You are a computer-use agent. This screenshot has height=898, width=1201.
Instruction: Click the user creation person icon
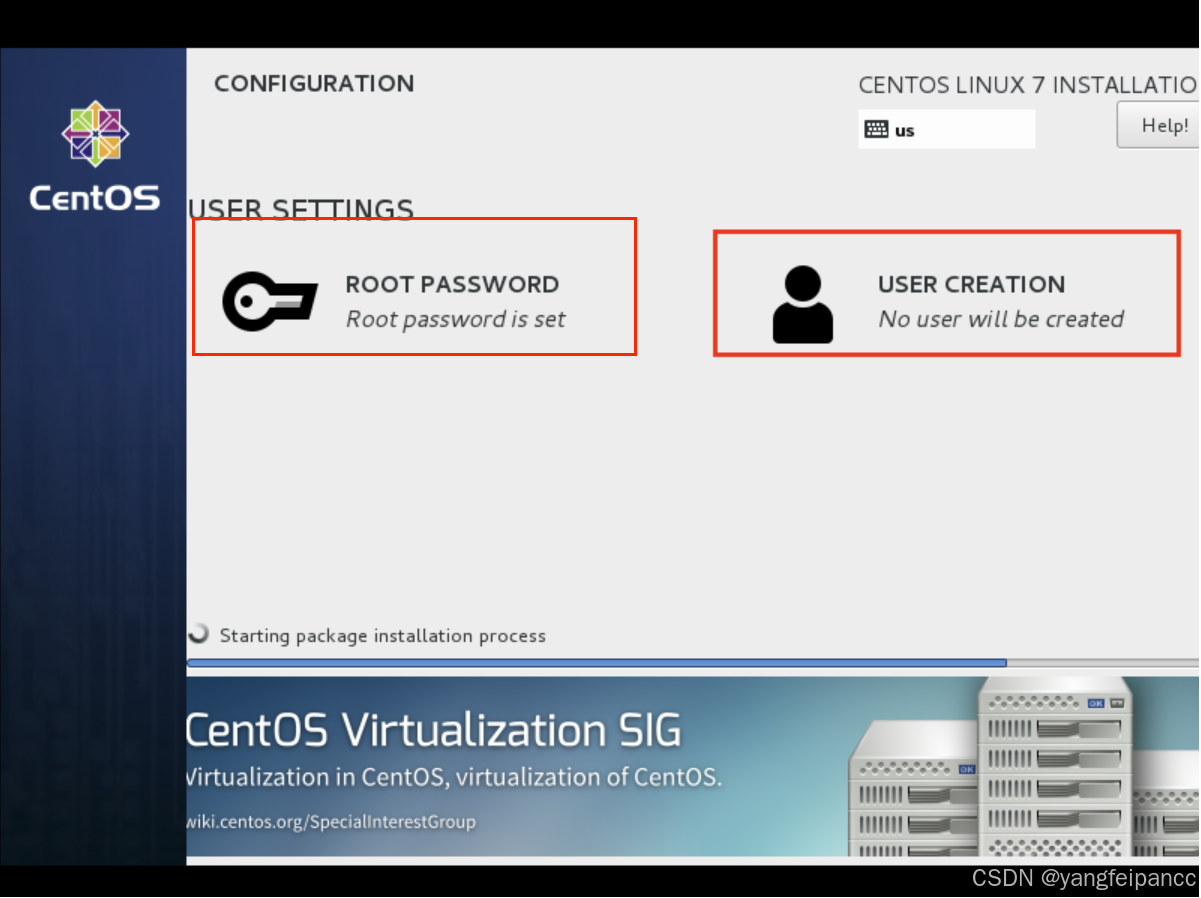803,305
